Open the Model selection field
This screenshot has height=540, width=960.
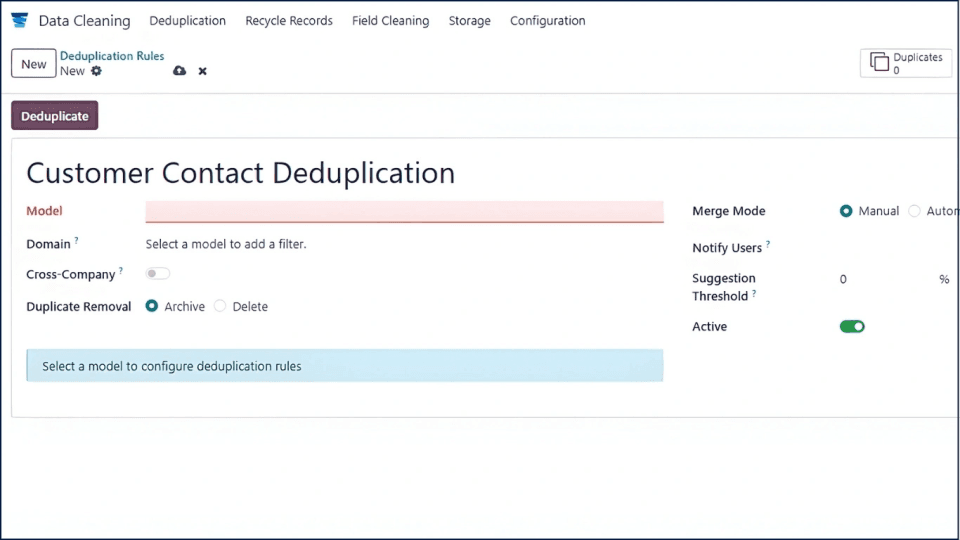404,211
